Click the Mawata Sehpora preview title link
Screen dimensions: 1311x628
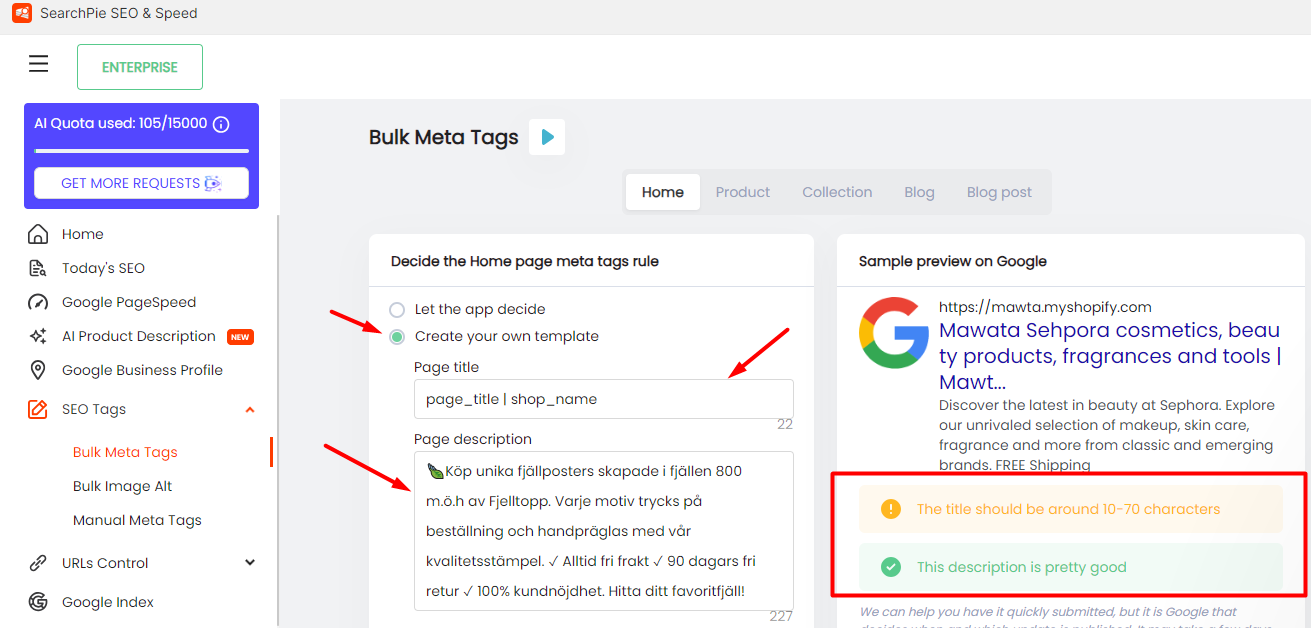coord(1110,356)
